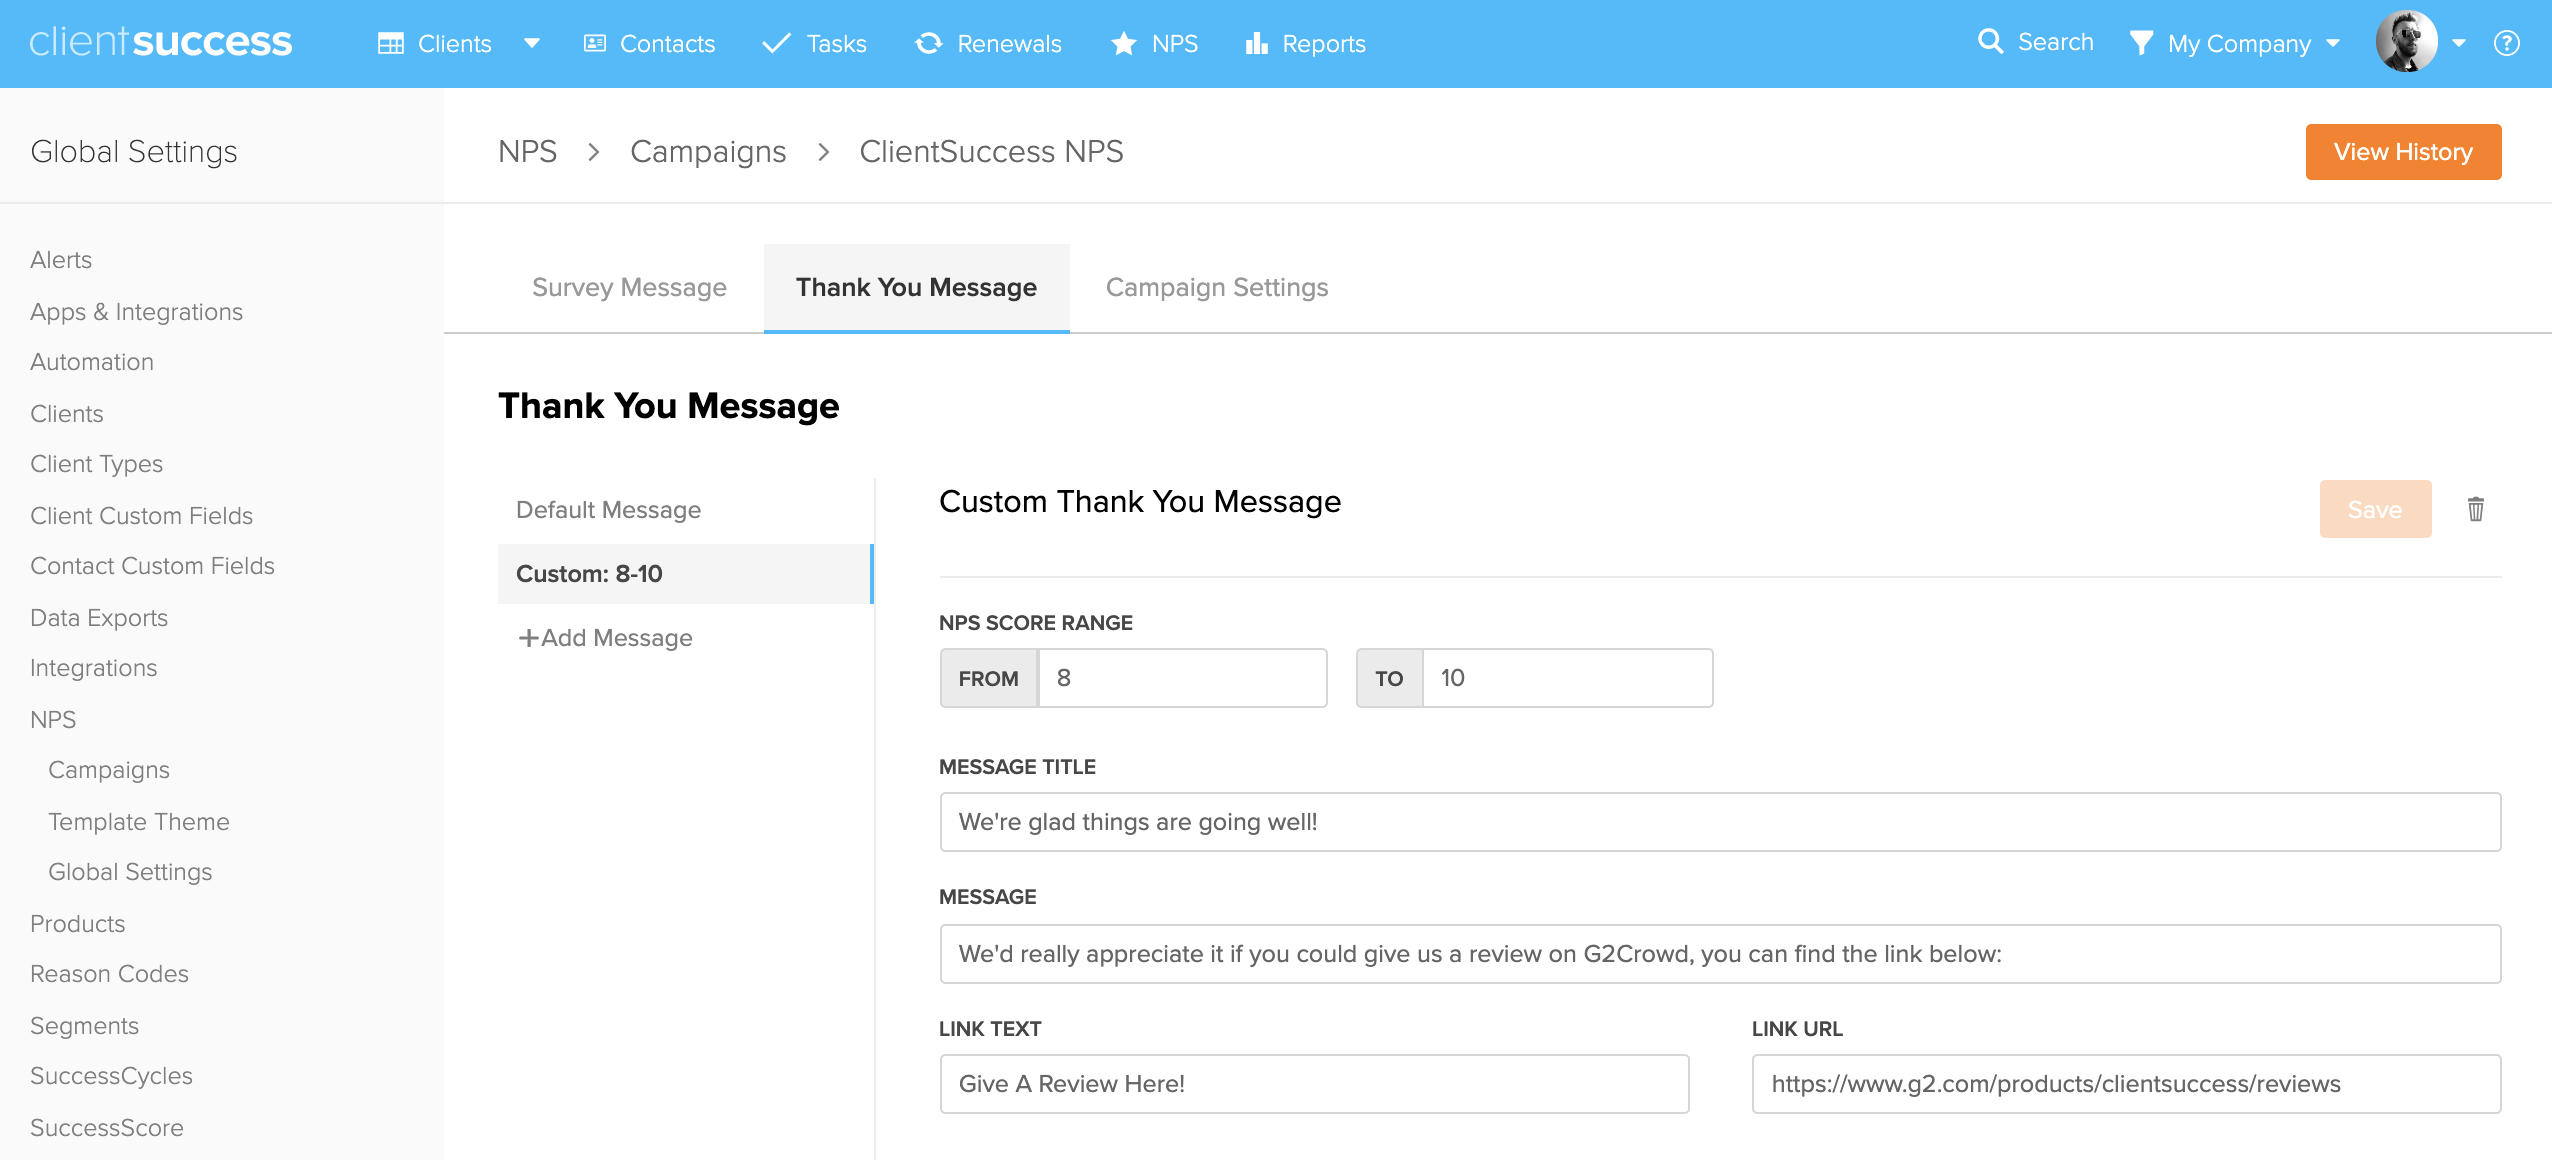Select the Thank You Message tab
This screenshot has width=2552, height=1160.
point(916,287)
